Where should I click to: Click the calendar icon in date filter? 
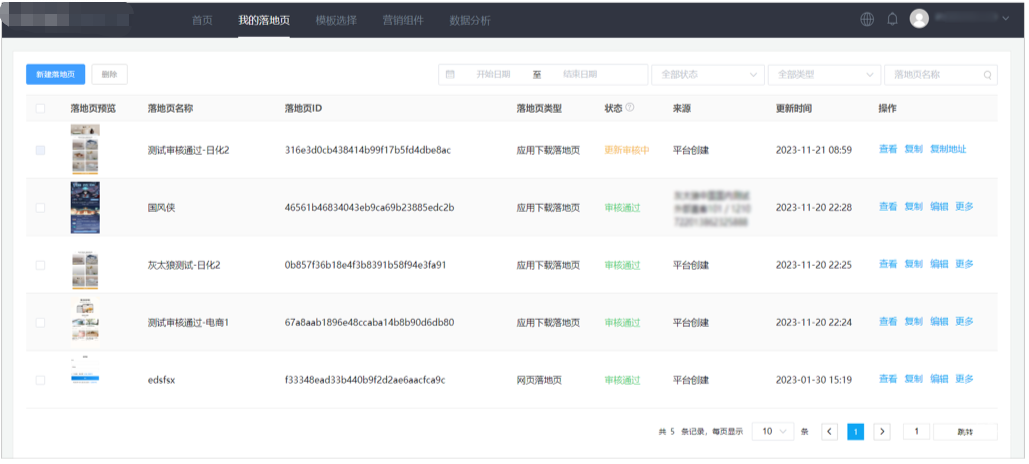pyautogui.click(x=450, y=75)
